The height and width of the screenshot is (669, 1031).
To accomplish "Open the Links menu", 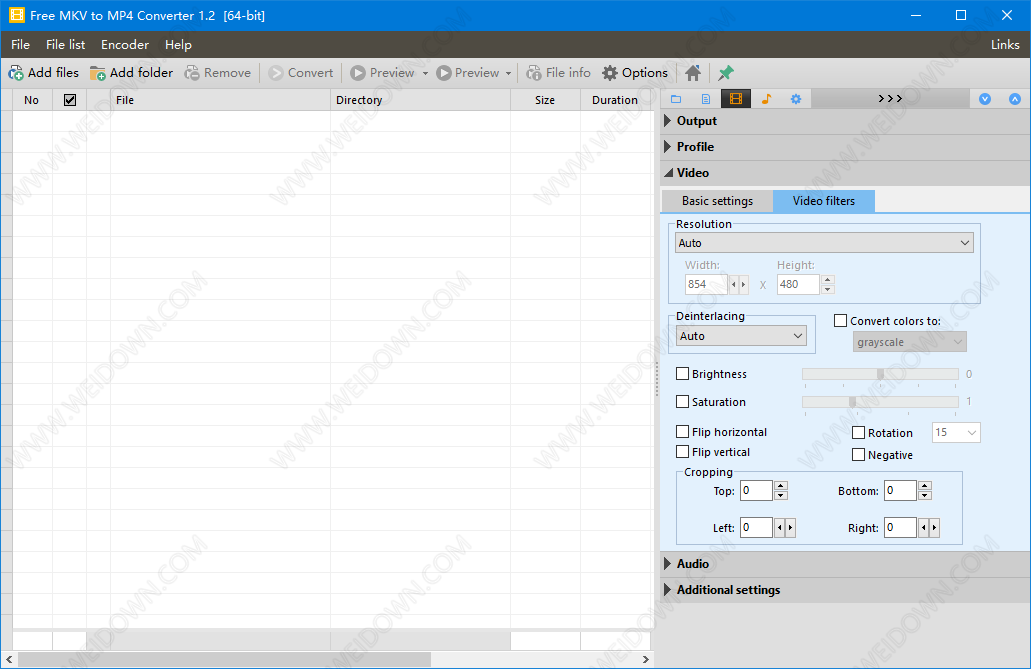I will coord(1005,45).
